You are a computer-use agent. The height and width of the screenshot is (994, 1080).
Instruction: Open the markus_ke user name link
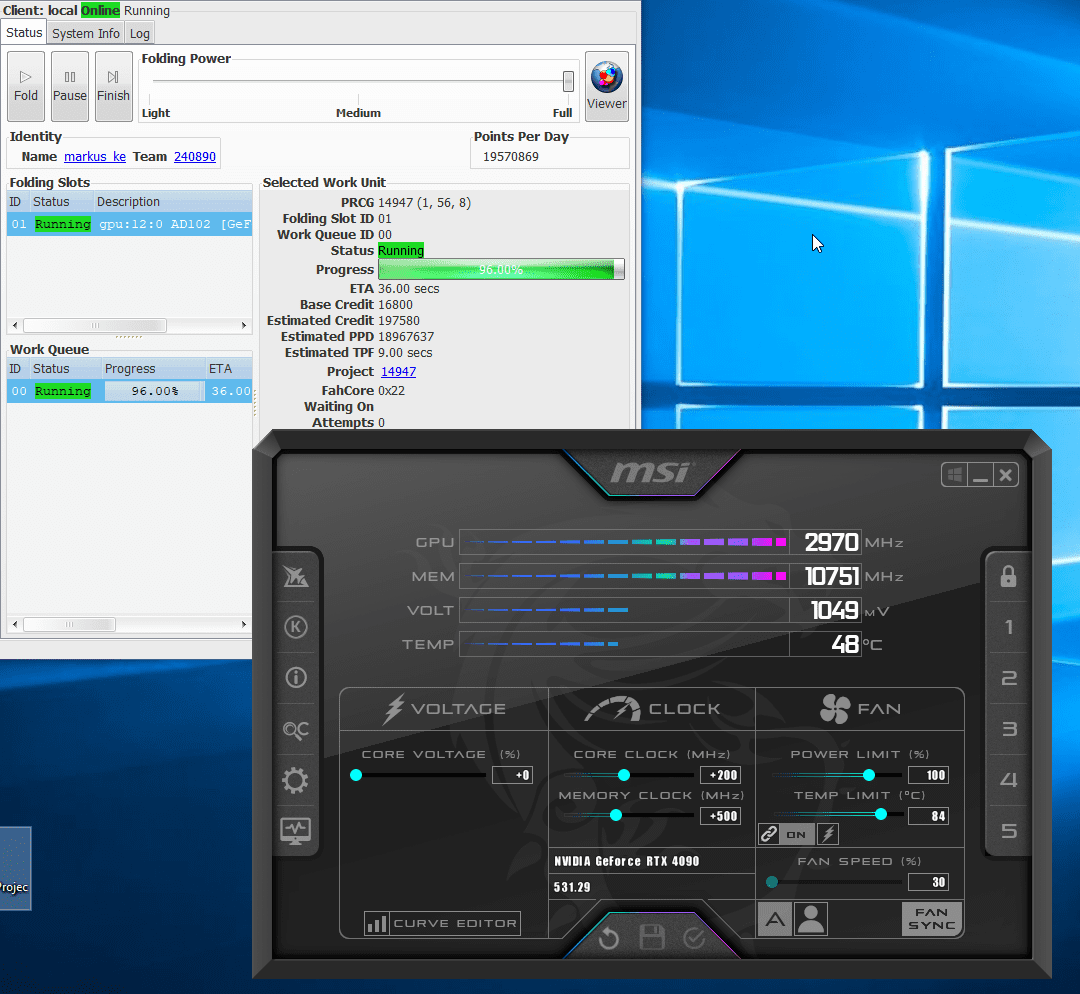pos(95,156)
